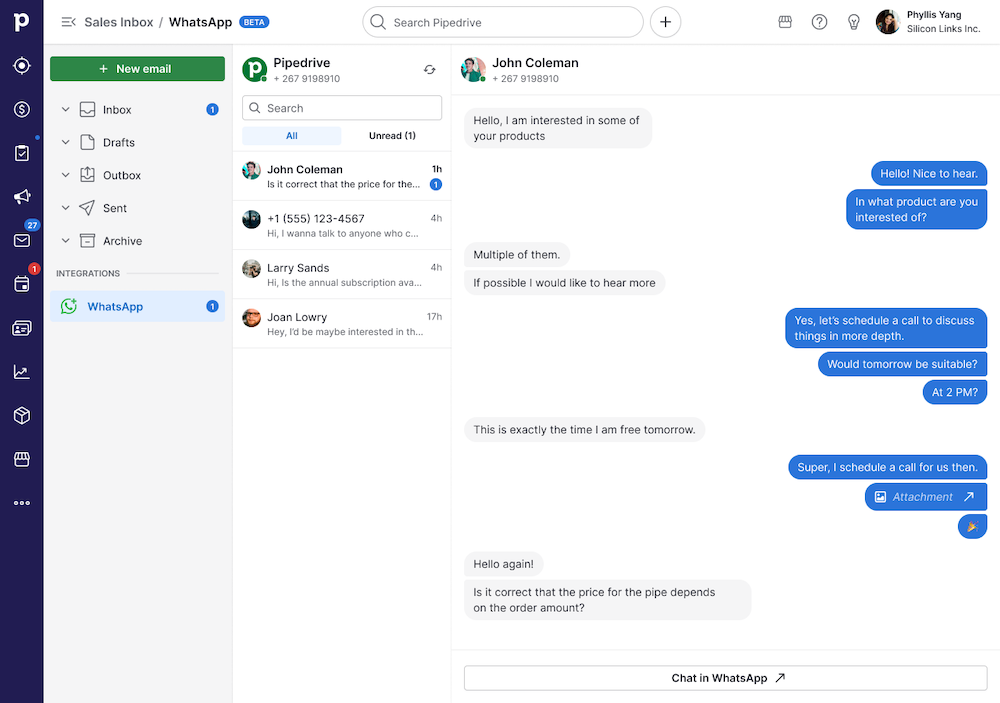Click the party emoji message bubble
This screenshot has width=1000, height=703.
972,526
